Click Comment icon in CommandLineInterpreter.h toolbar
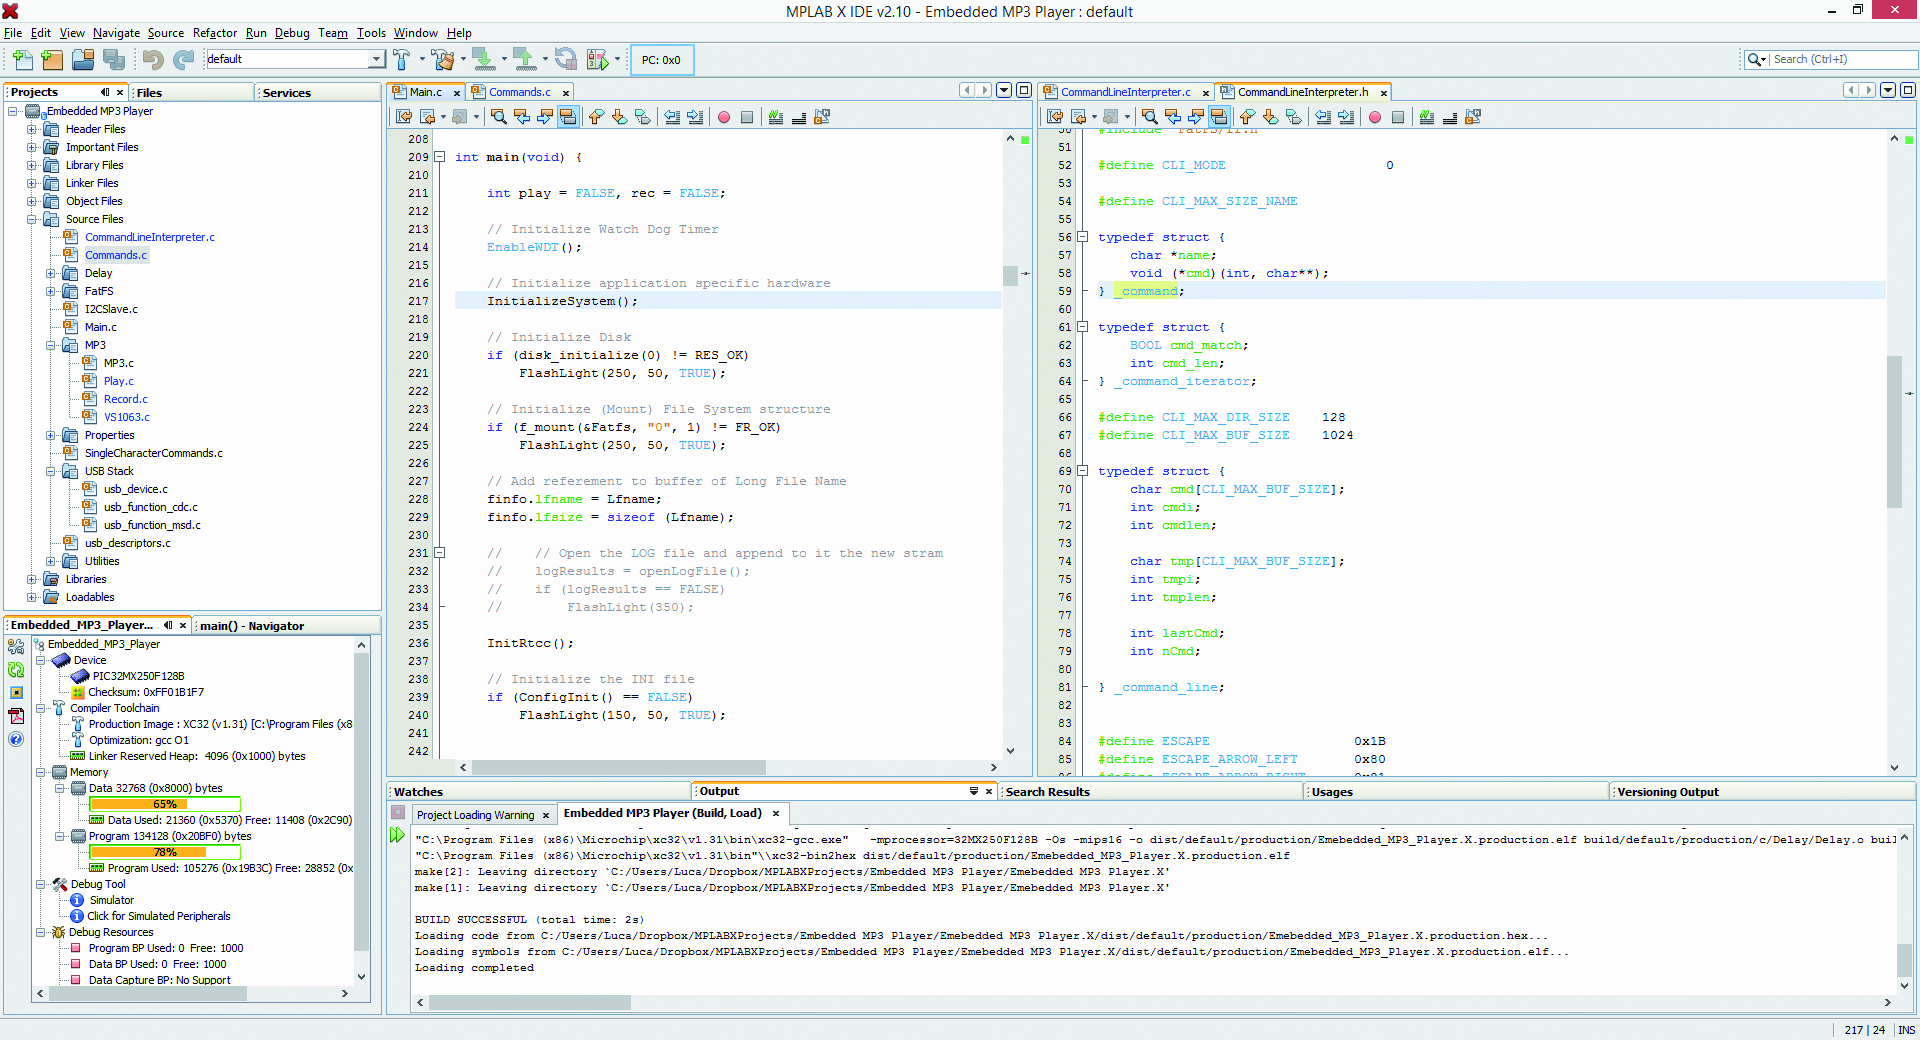The width and height of the screenshot is (1920, 1040). [x=1427, y=117]
